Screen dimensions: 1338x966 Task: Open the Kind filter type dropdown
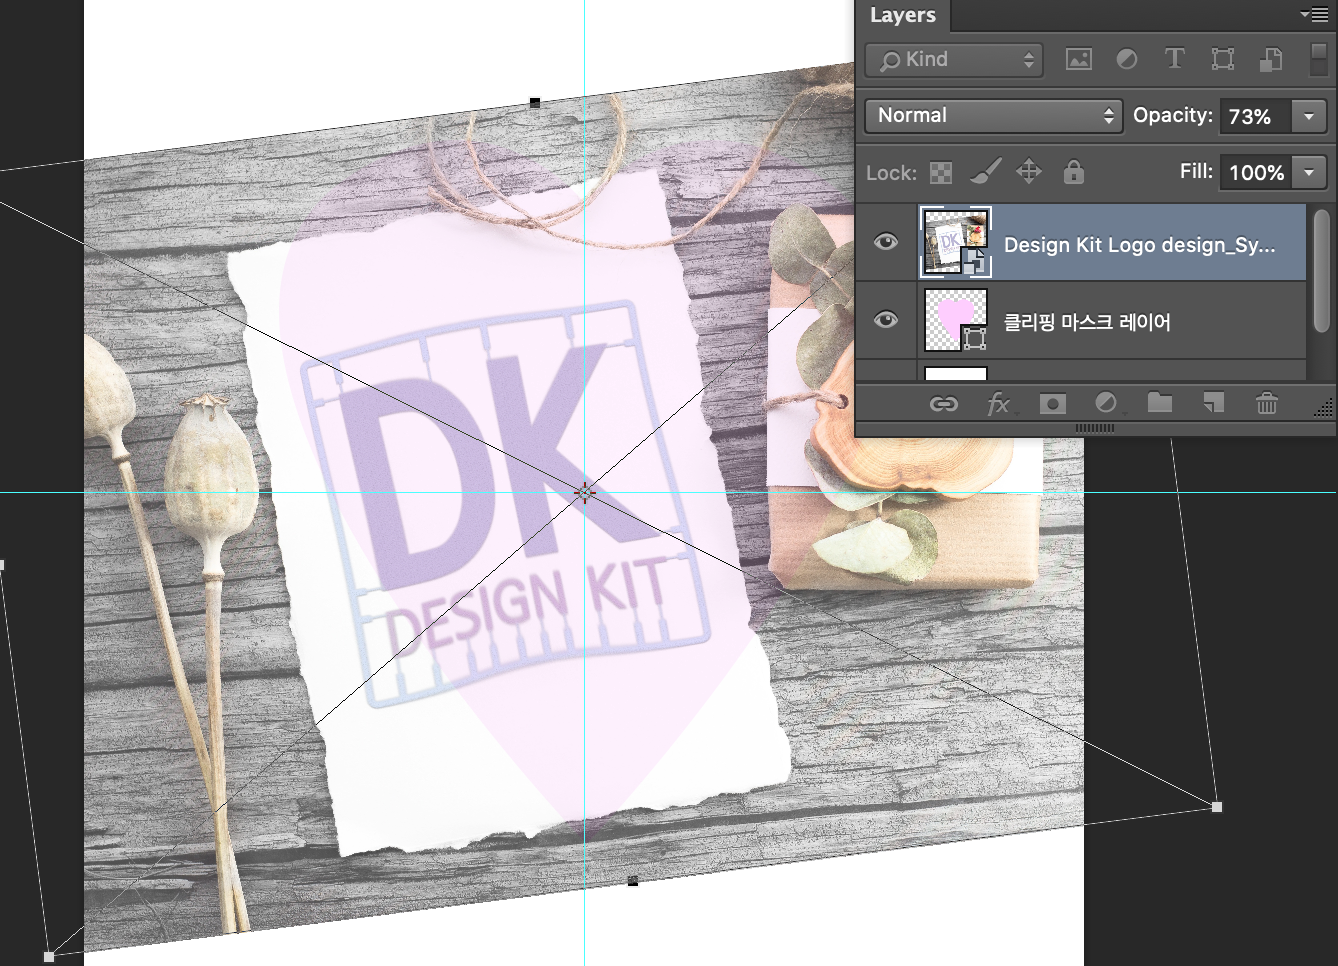(x=954, y=60)
